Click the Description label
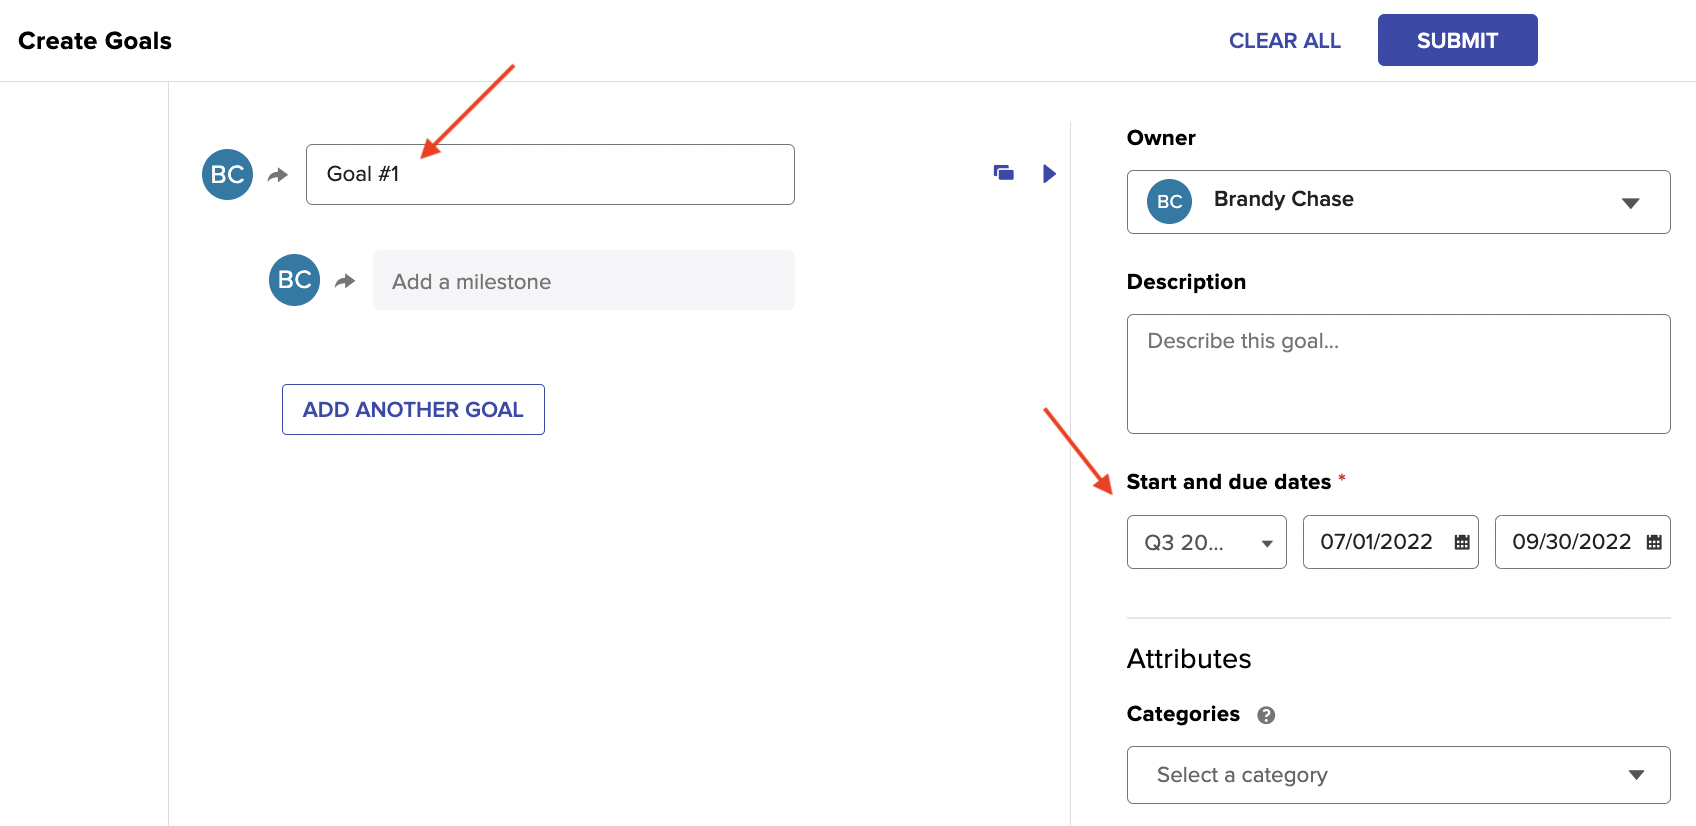1696x826 pixels. pyautogui.click(x=1186, y=282)
